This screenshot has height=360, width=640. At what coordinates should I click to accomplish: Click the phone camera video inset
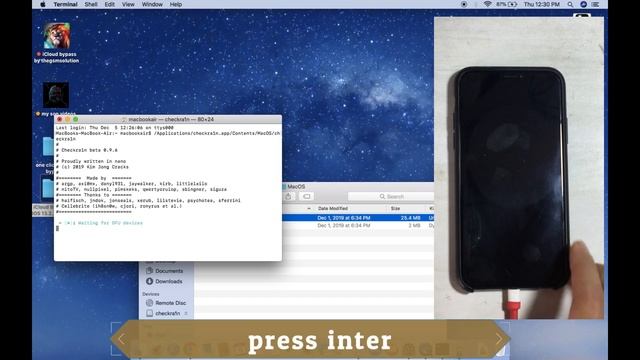coord(519,168)
